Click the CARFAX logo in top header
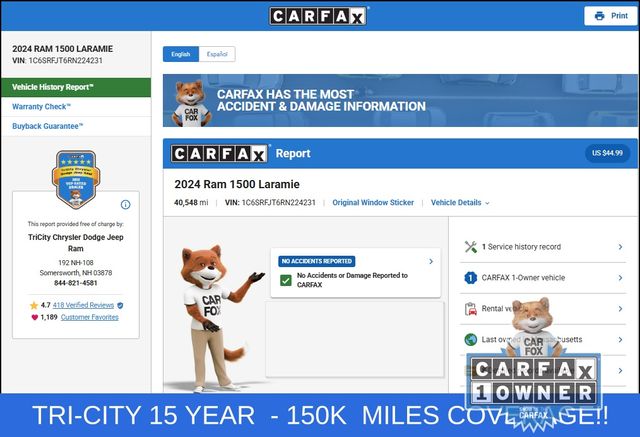This screenshot has width=640, height=437. (x=319, y=16)
